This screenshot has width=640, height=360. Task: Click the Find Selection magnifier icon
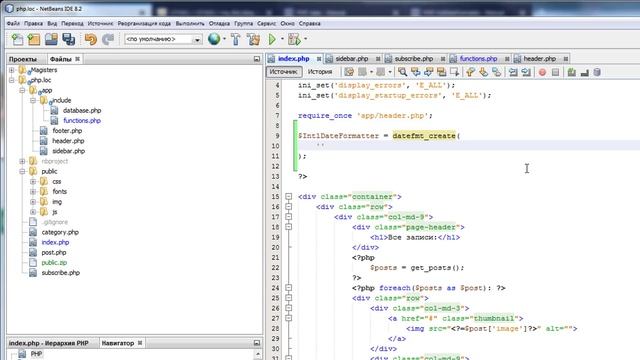(402, 72)
